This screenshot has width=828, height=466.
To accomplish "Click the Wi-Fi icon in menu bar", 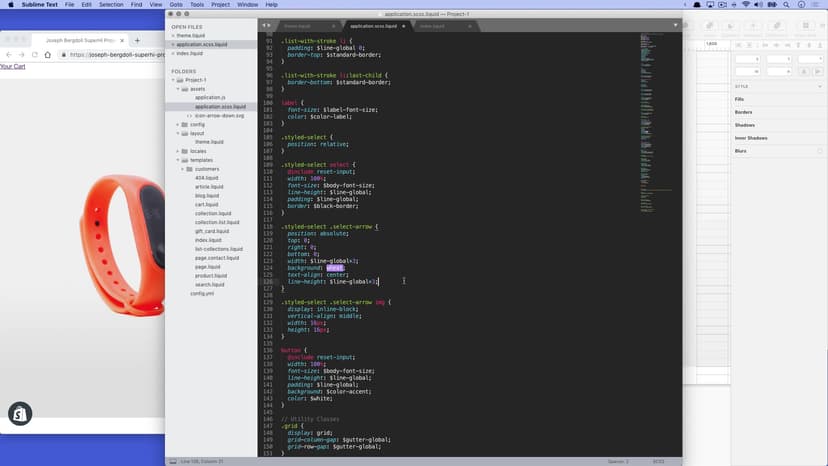I will (746, 5).
